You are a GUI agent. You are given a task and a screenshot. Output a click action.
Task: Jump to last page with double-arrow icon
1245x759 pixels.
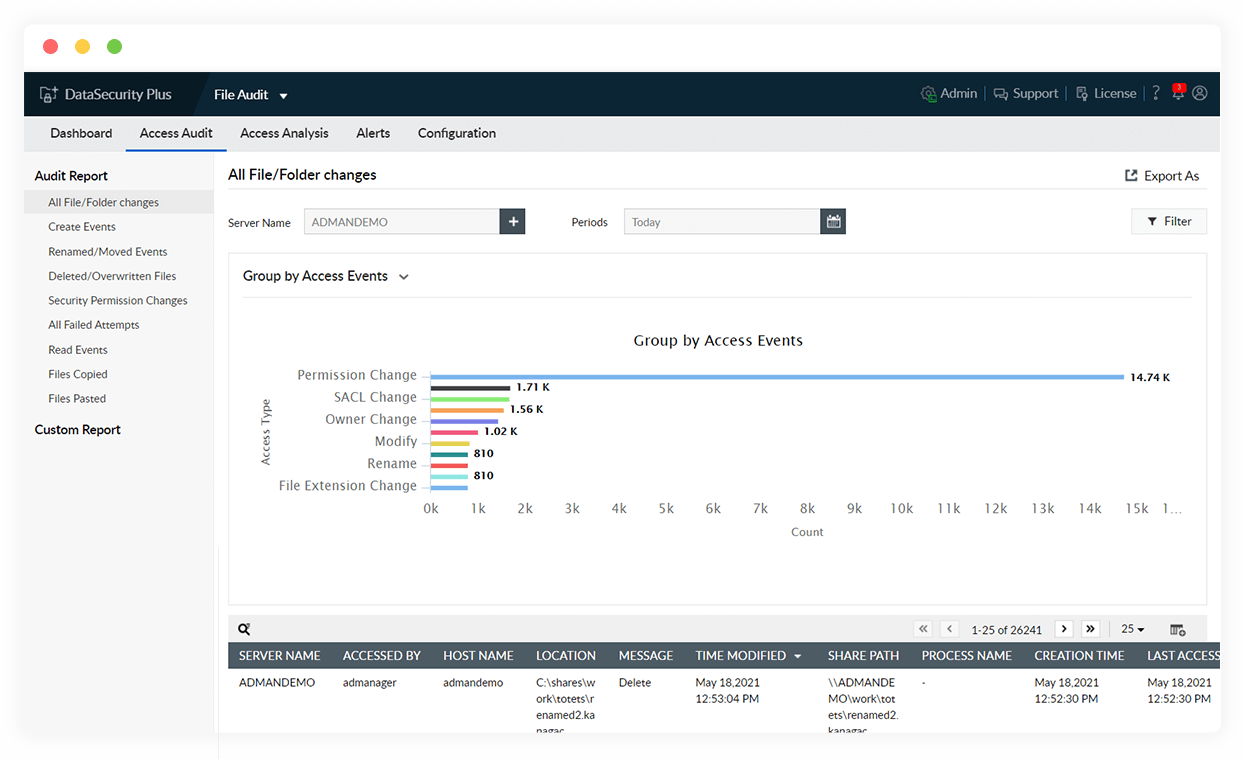pos(1090,629)
